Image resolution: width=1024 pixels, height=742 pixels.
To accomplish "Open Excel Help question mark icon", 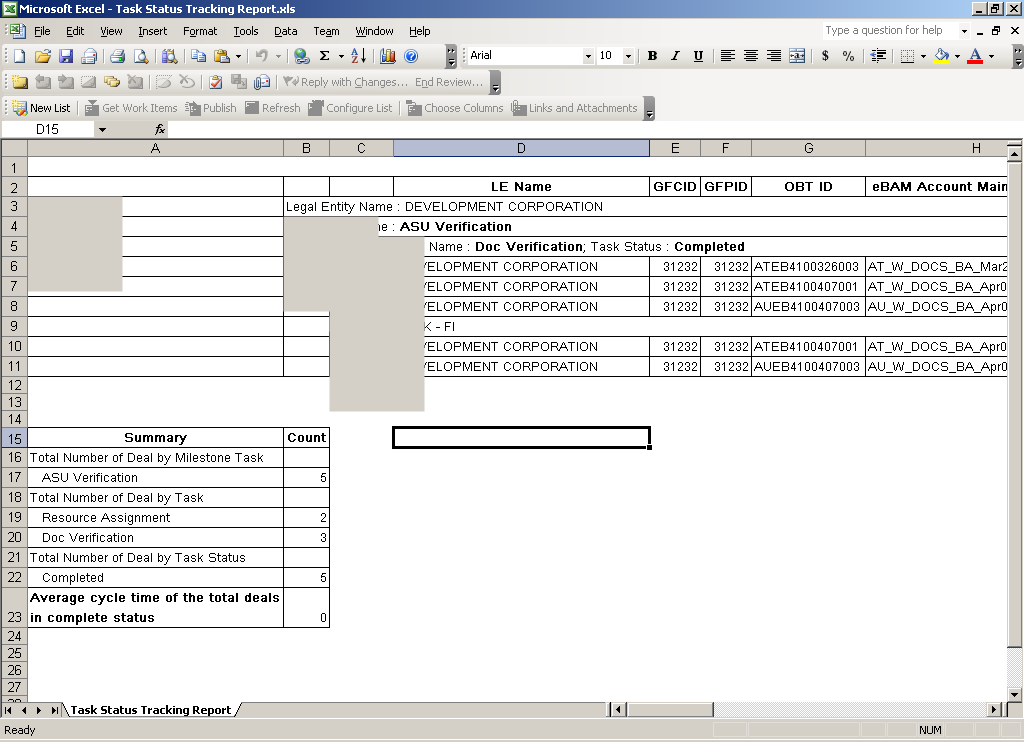I will tap(411, 56).
